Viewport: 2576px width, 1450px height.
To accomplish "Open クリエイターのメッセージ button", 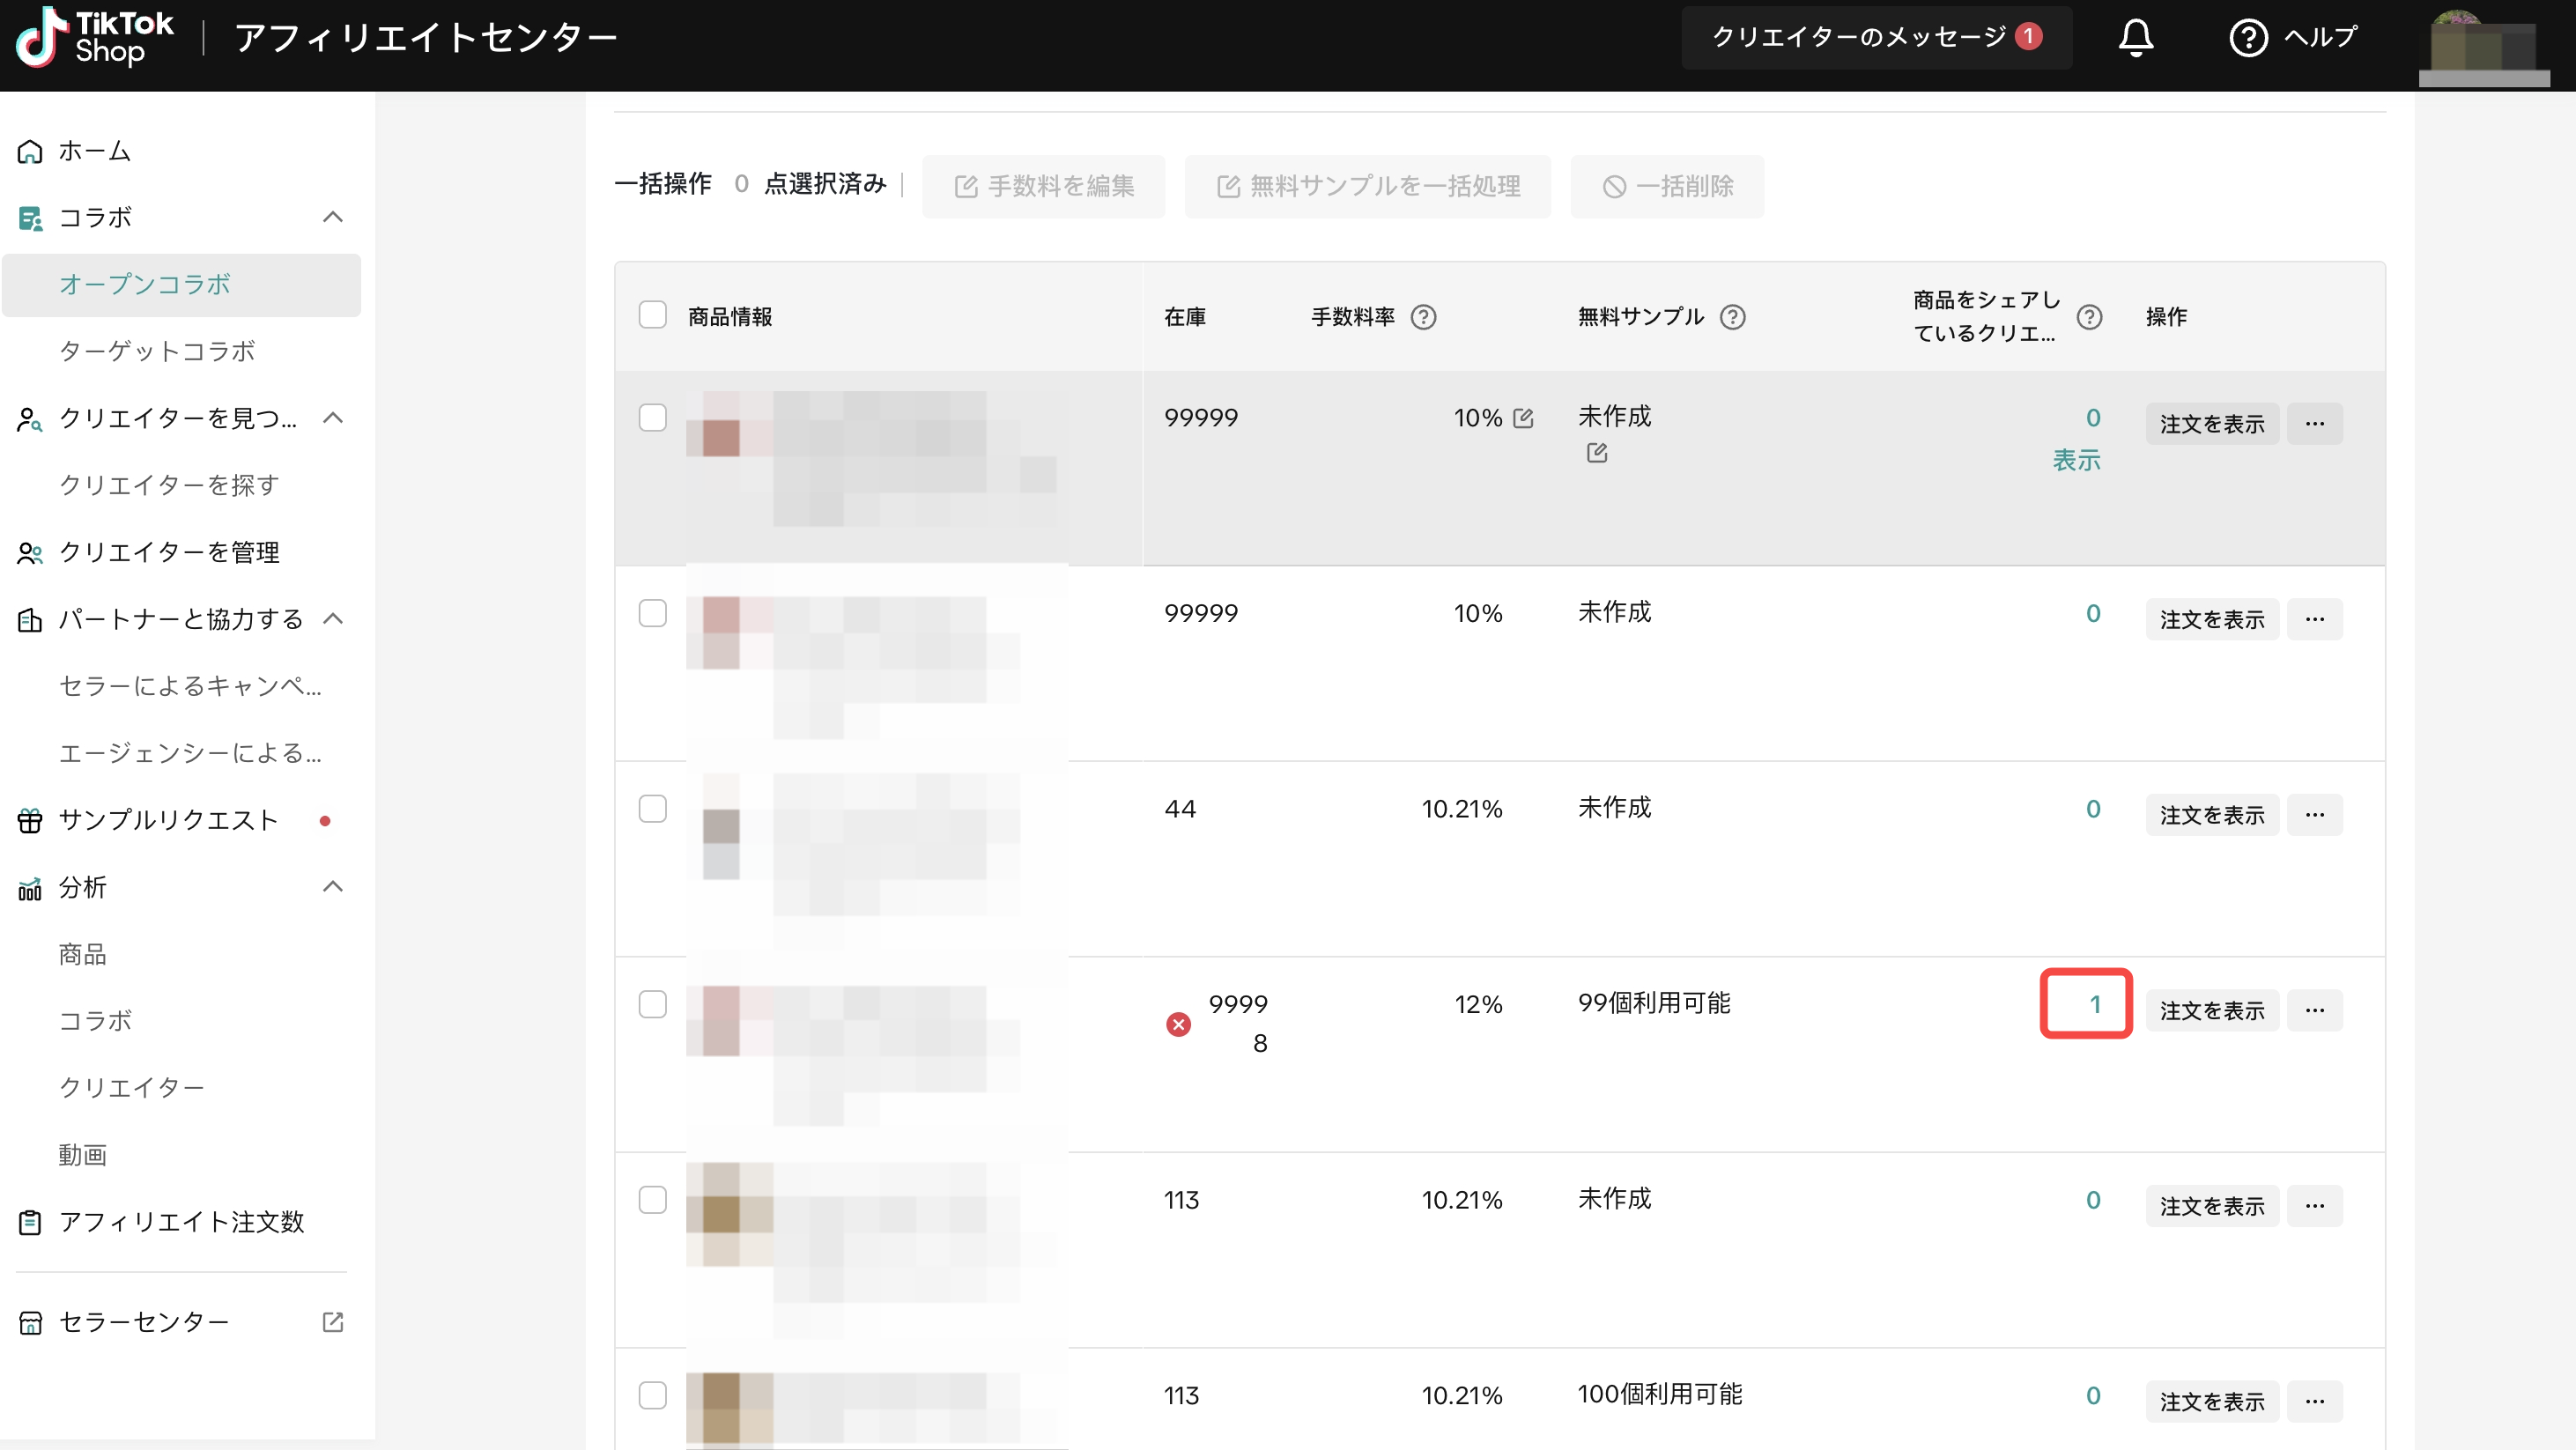I will 1876,37.
